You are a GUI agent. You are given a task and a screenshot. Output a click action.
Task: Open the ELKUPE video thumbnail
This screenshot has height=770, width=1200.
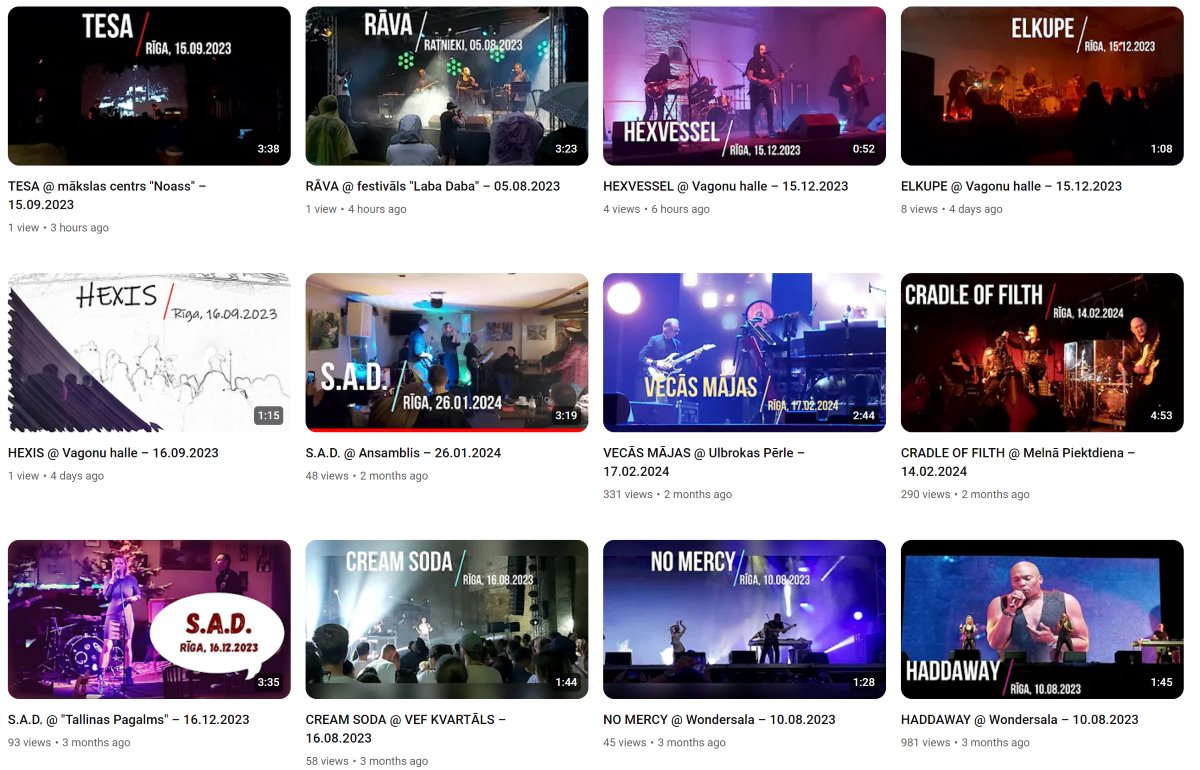pos(1042,86)
